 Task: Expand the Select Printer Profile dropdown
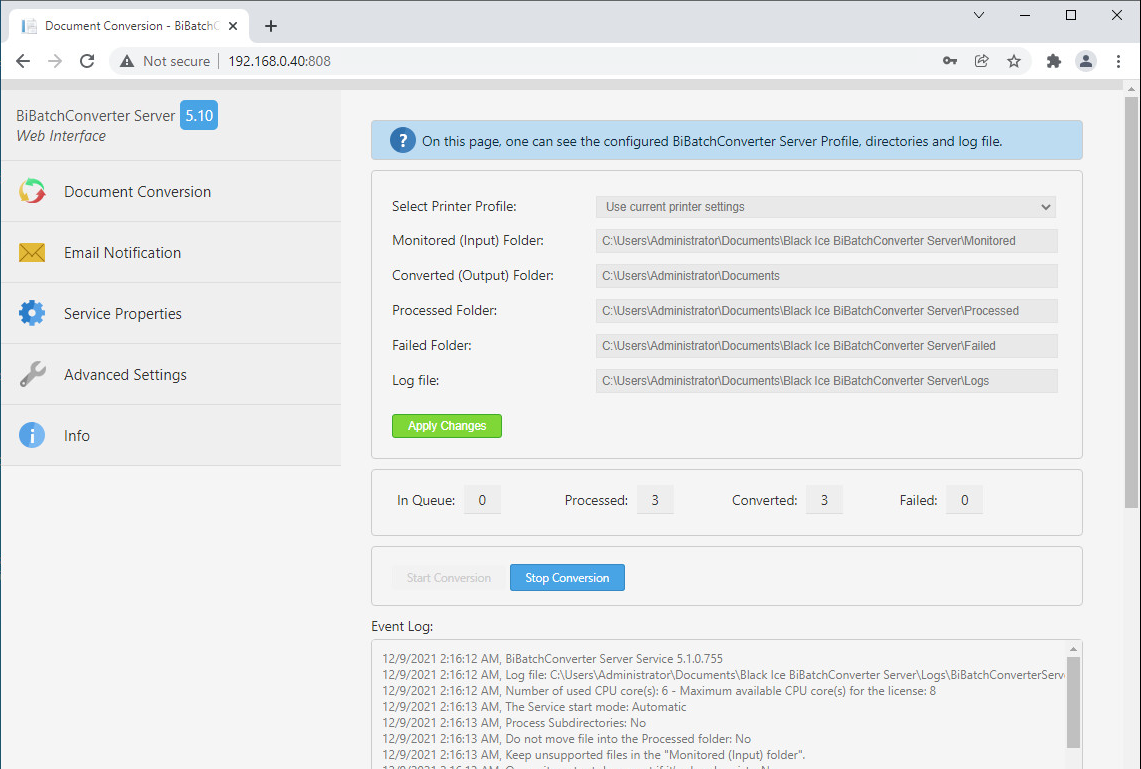click(x=826, y=207)
